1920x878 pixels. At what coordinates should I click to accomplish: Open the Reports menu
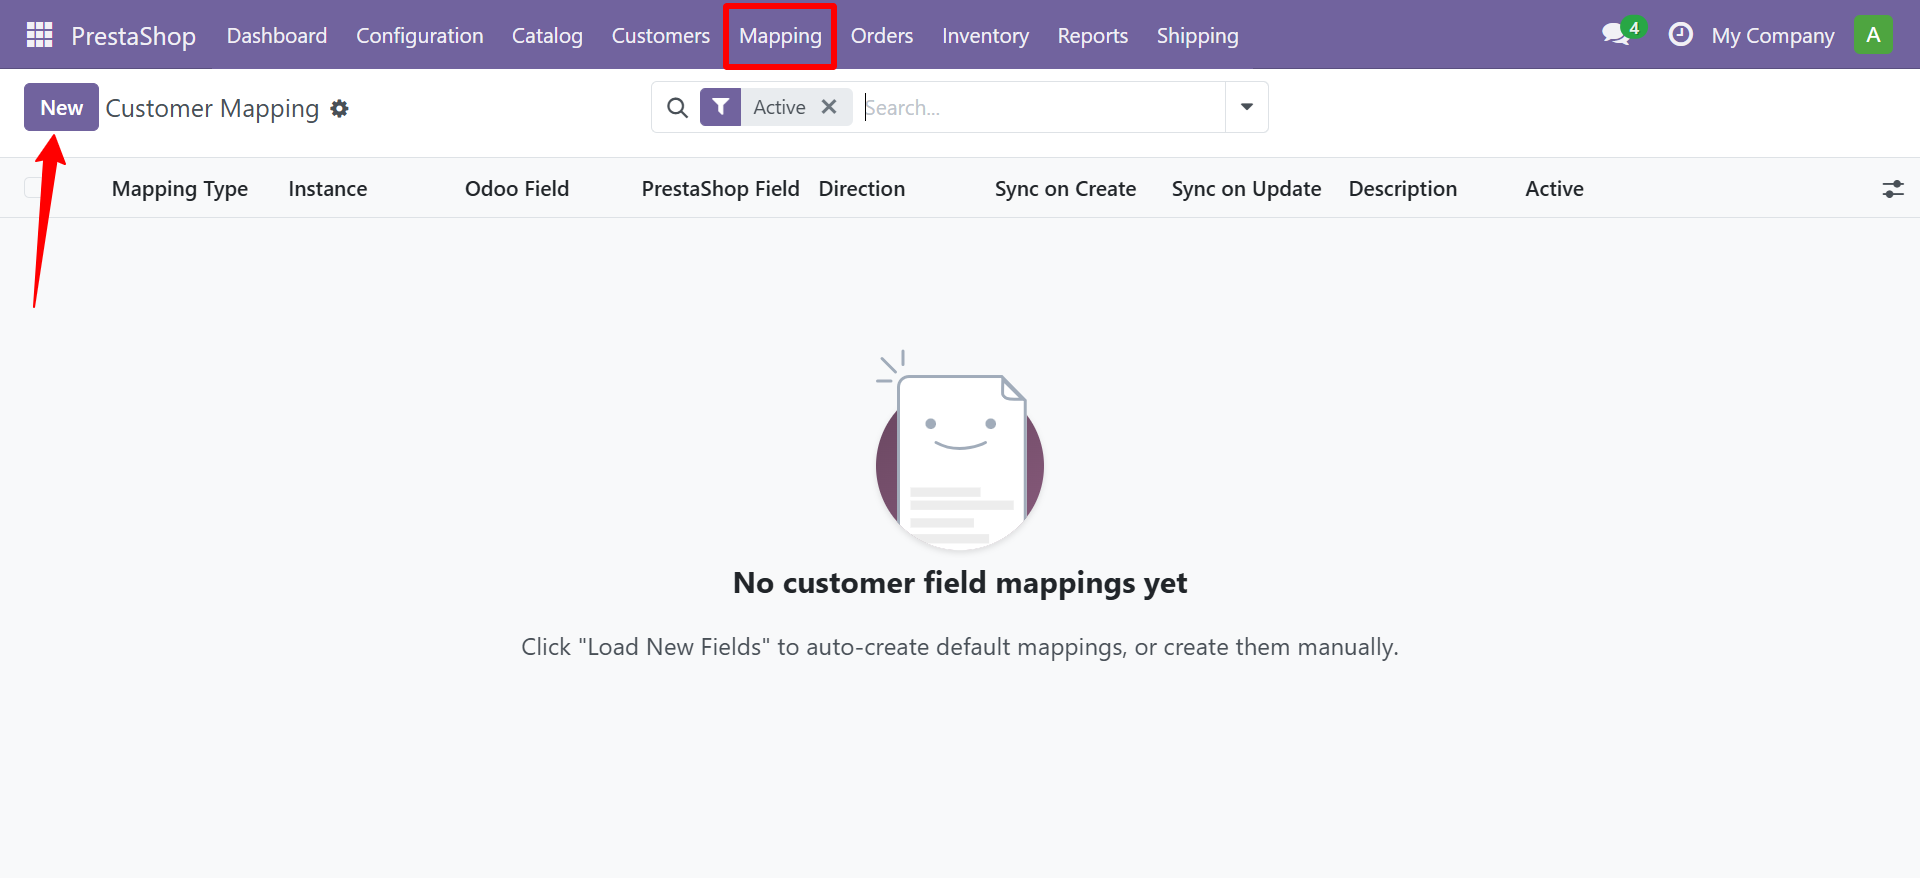click(x=1093, y=35)
